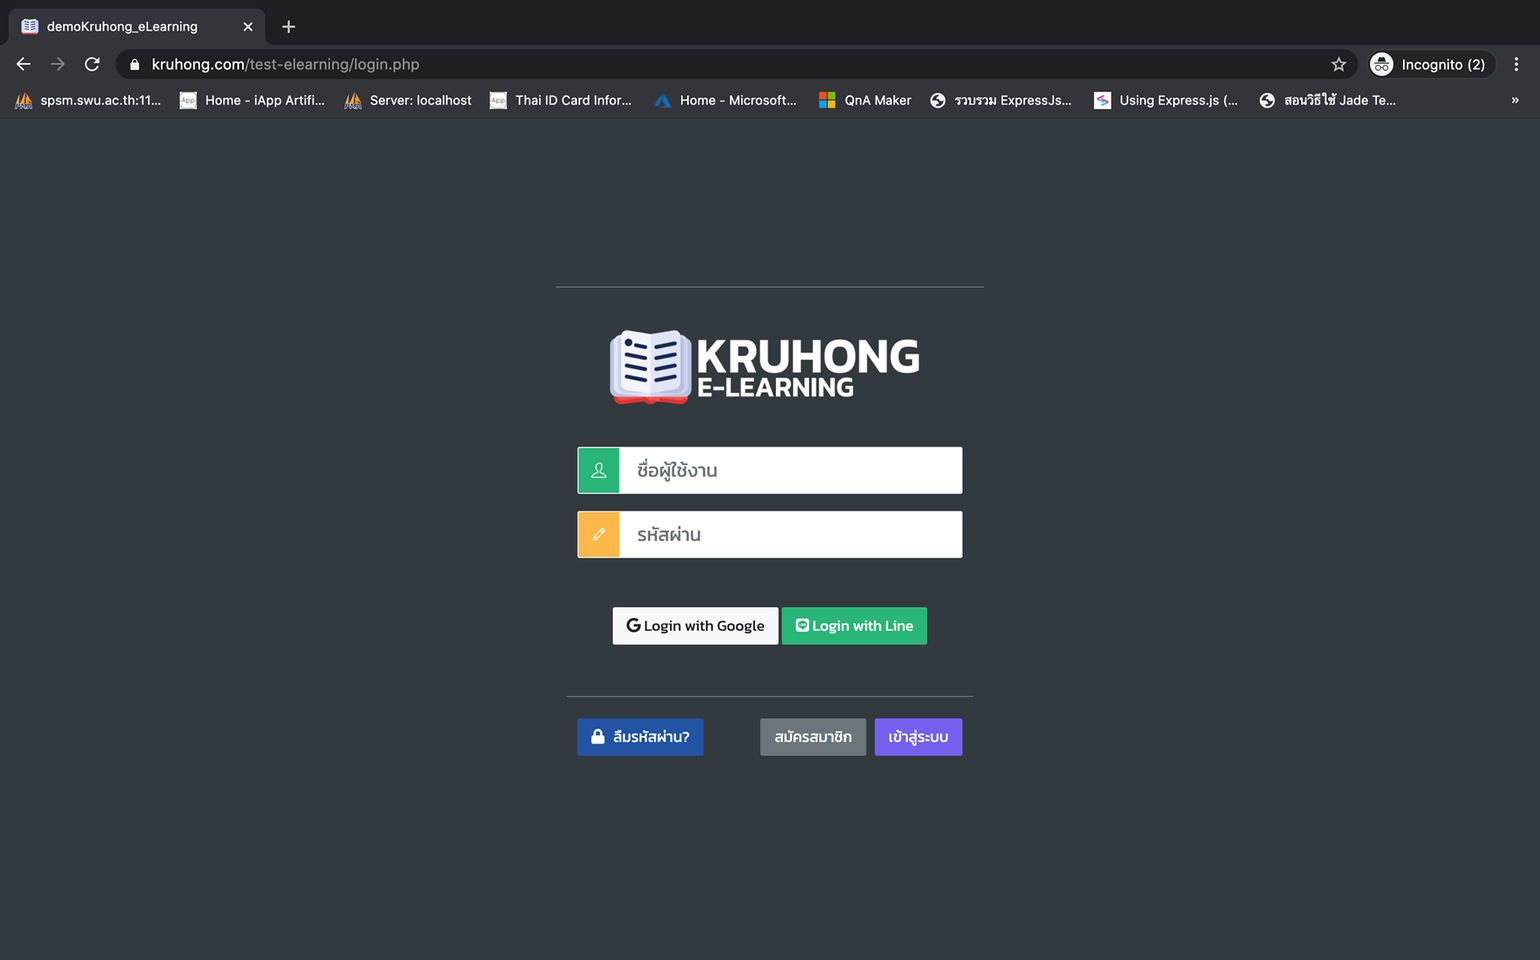Open Home - Microsoft... bookmark

pos(726,100)
